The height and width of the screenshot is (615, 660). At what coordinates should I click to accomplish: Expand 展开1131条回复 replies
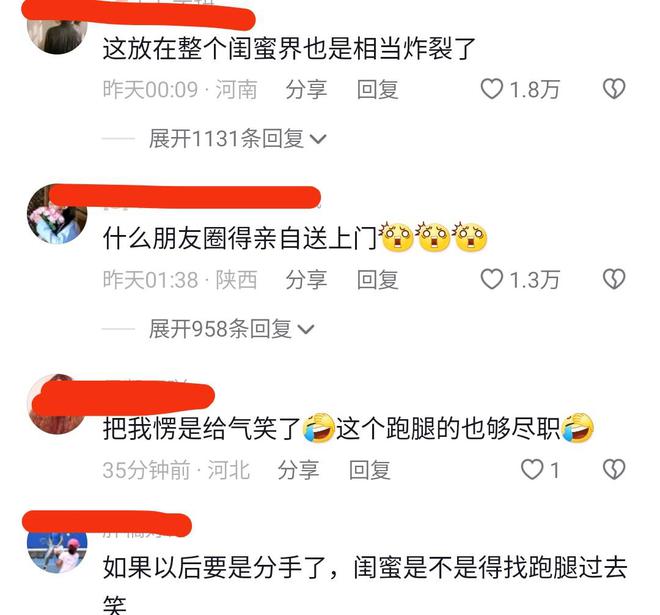237,138
